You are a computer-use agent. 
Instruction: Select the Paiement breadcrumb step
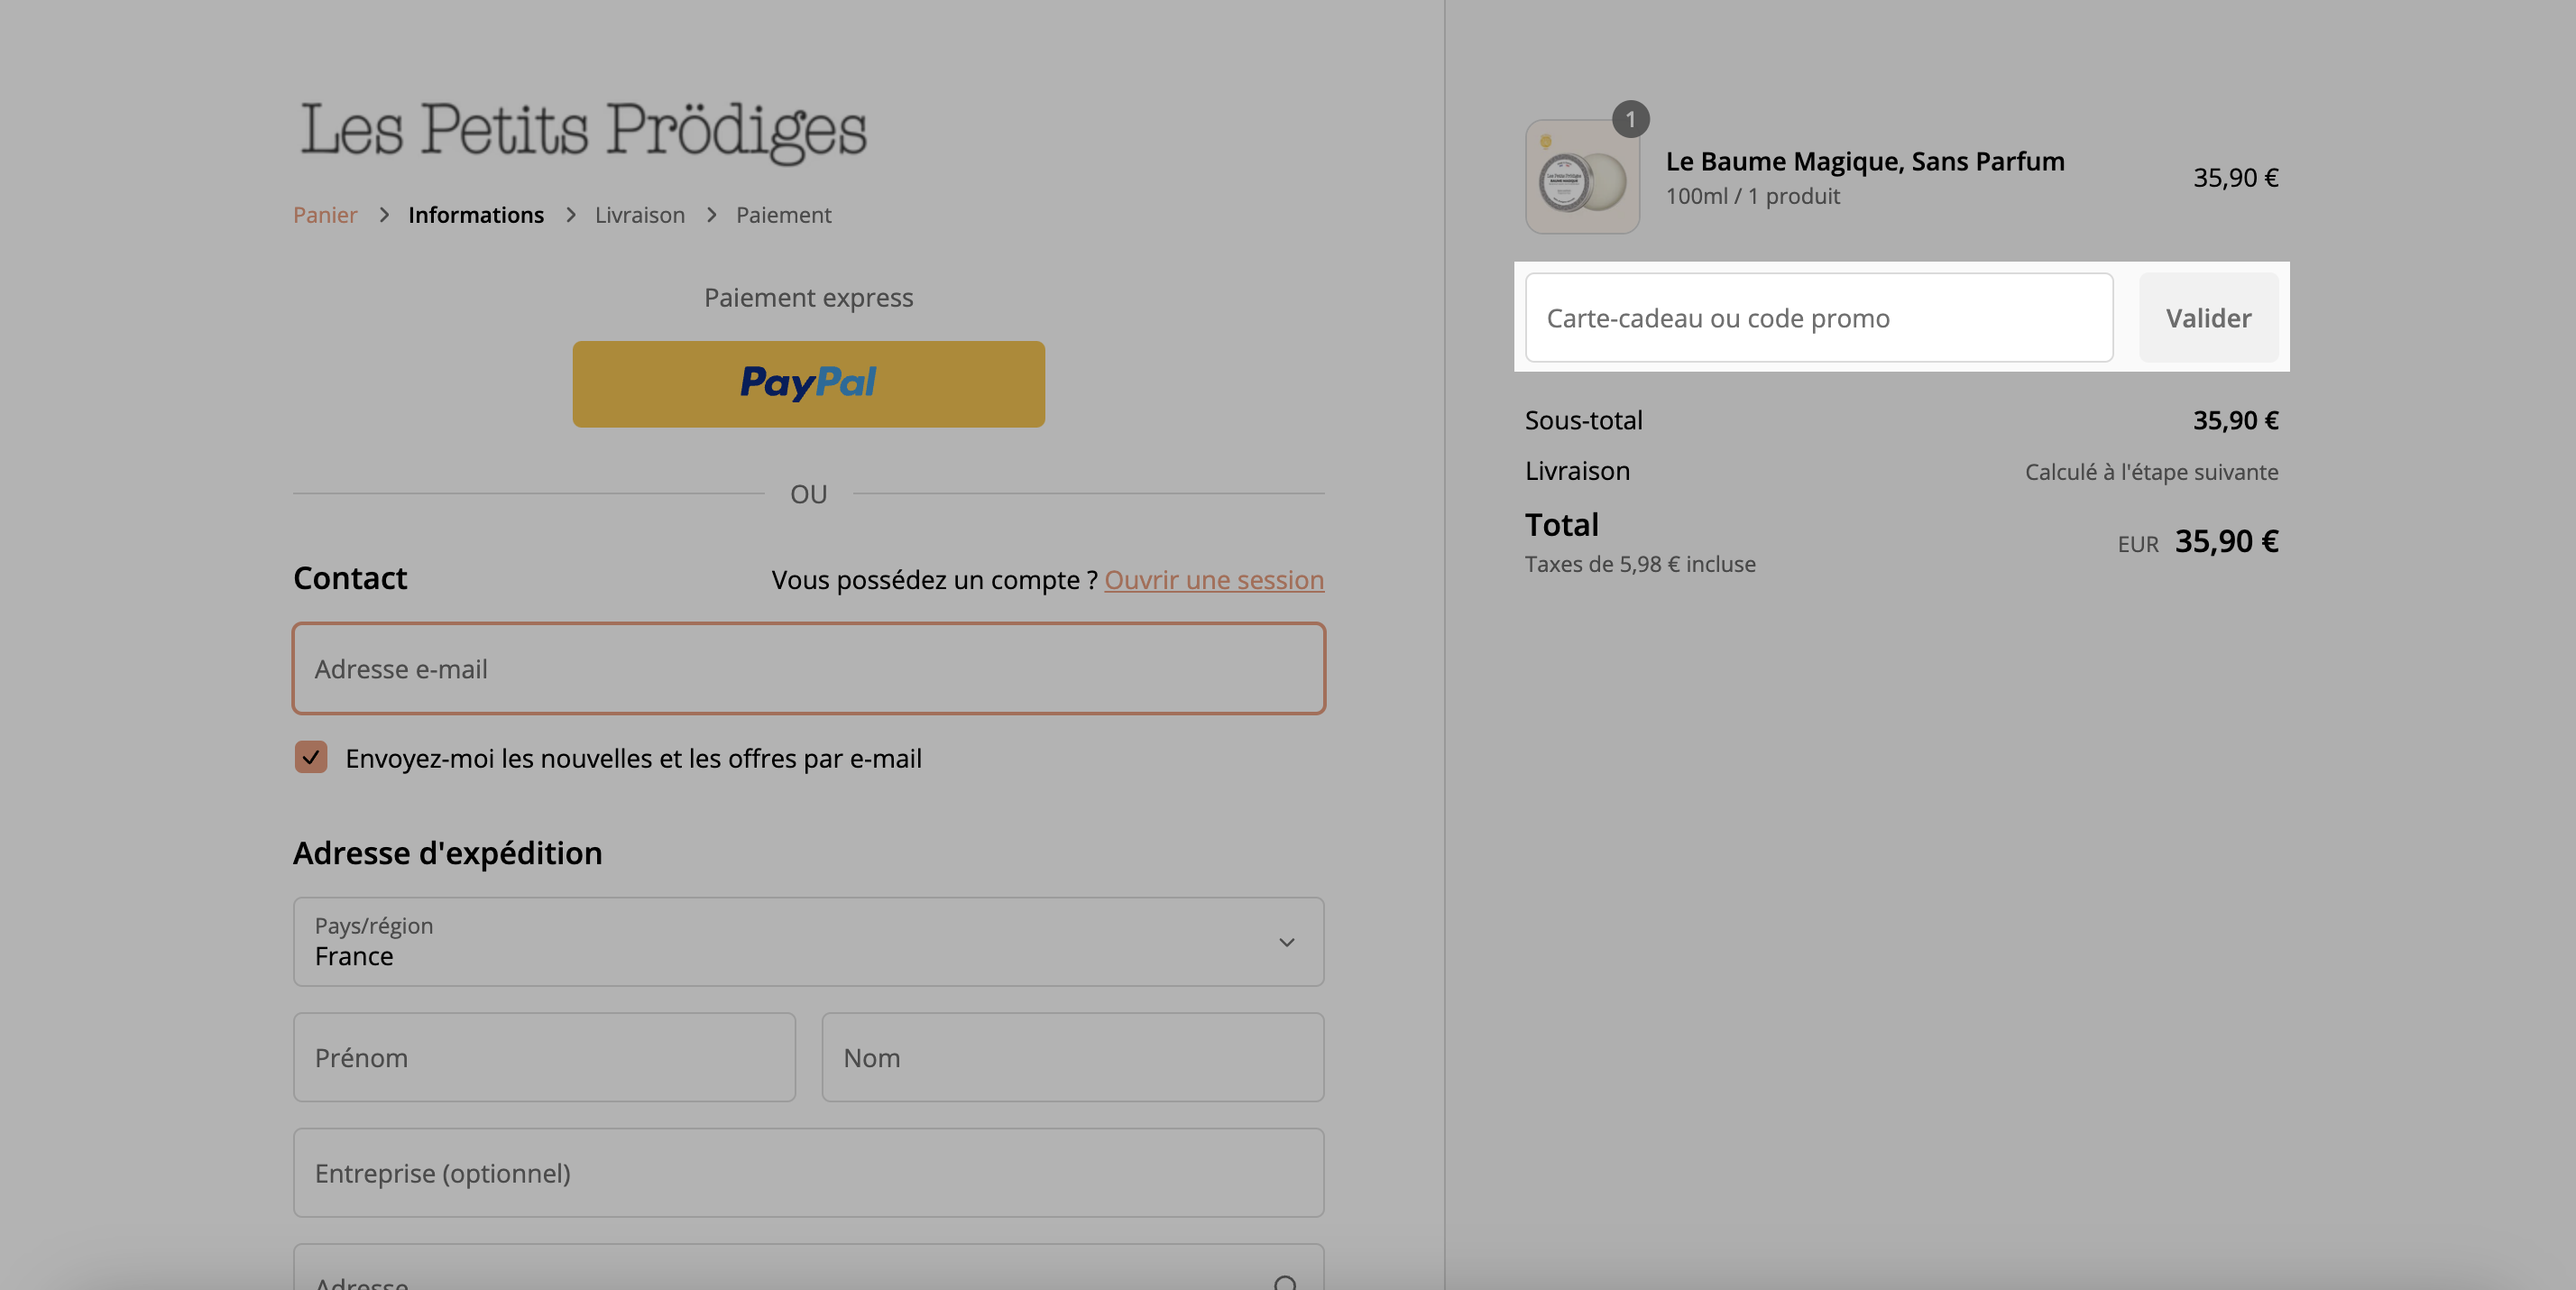click(x=784, y=215)
